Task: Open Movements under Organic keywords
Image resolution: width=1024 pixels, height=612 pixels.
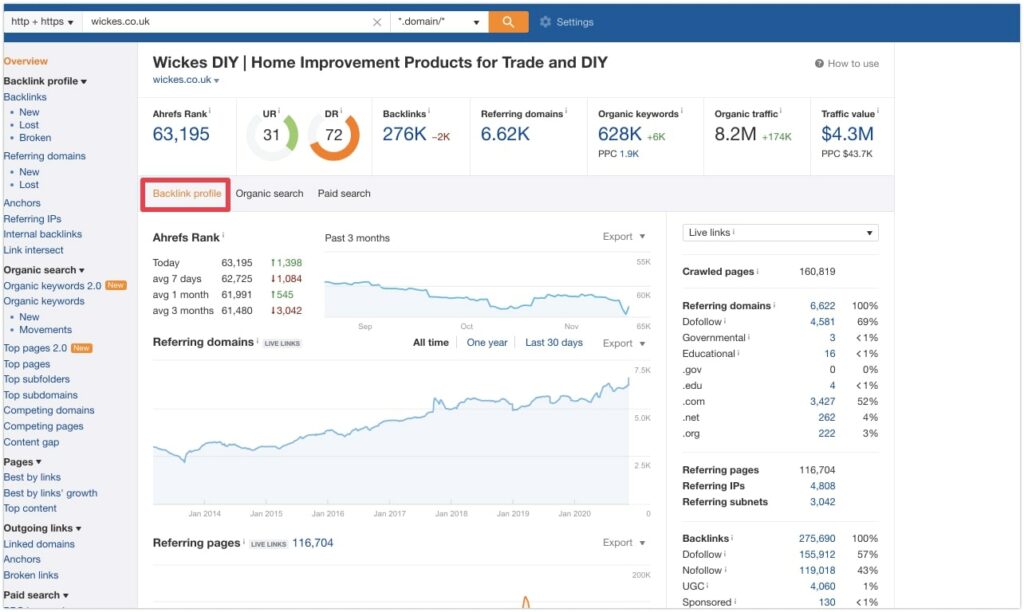Action: (45, 330)
